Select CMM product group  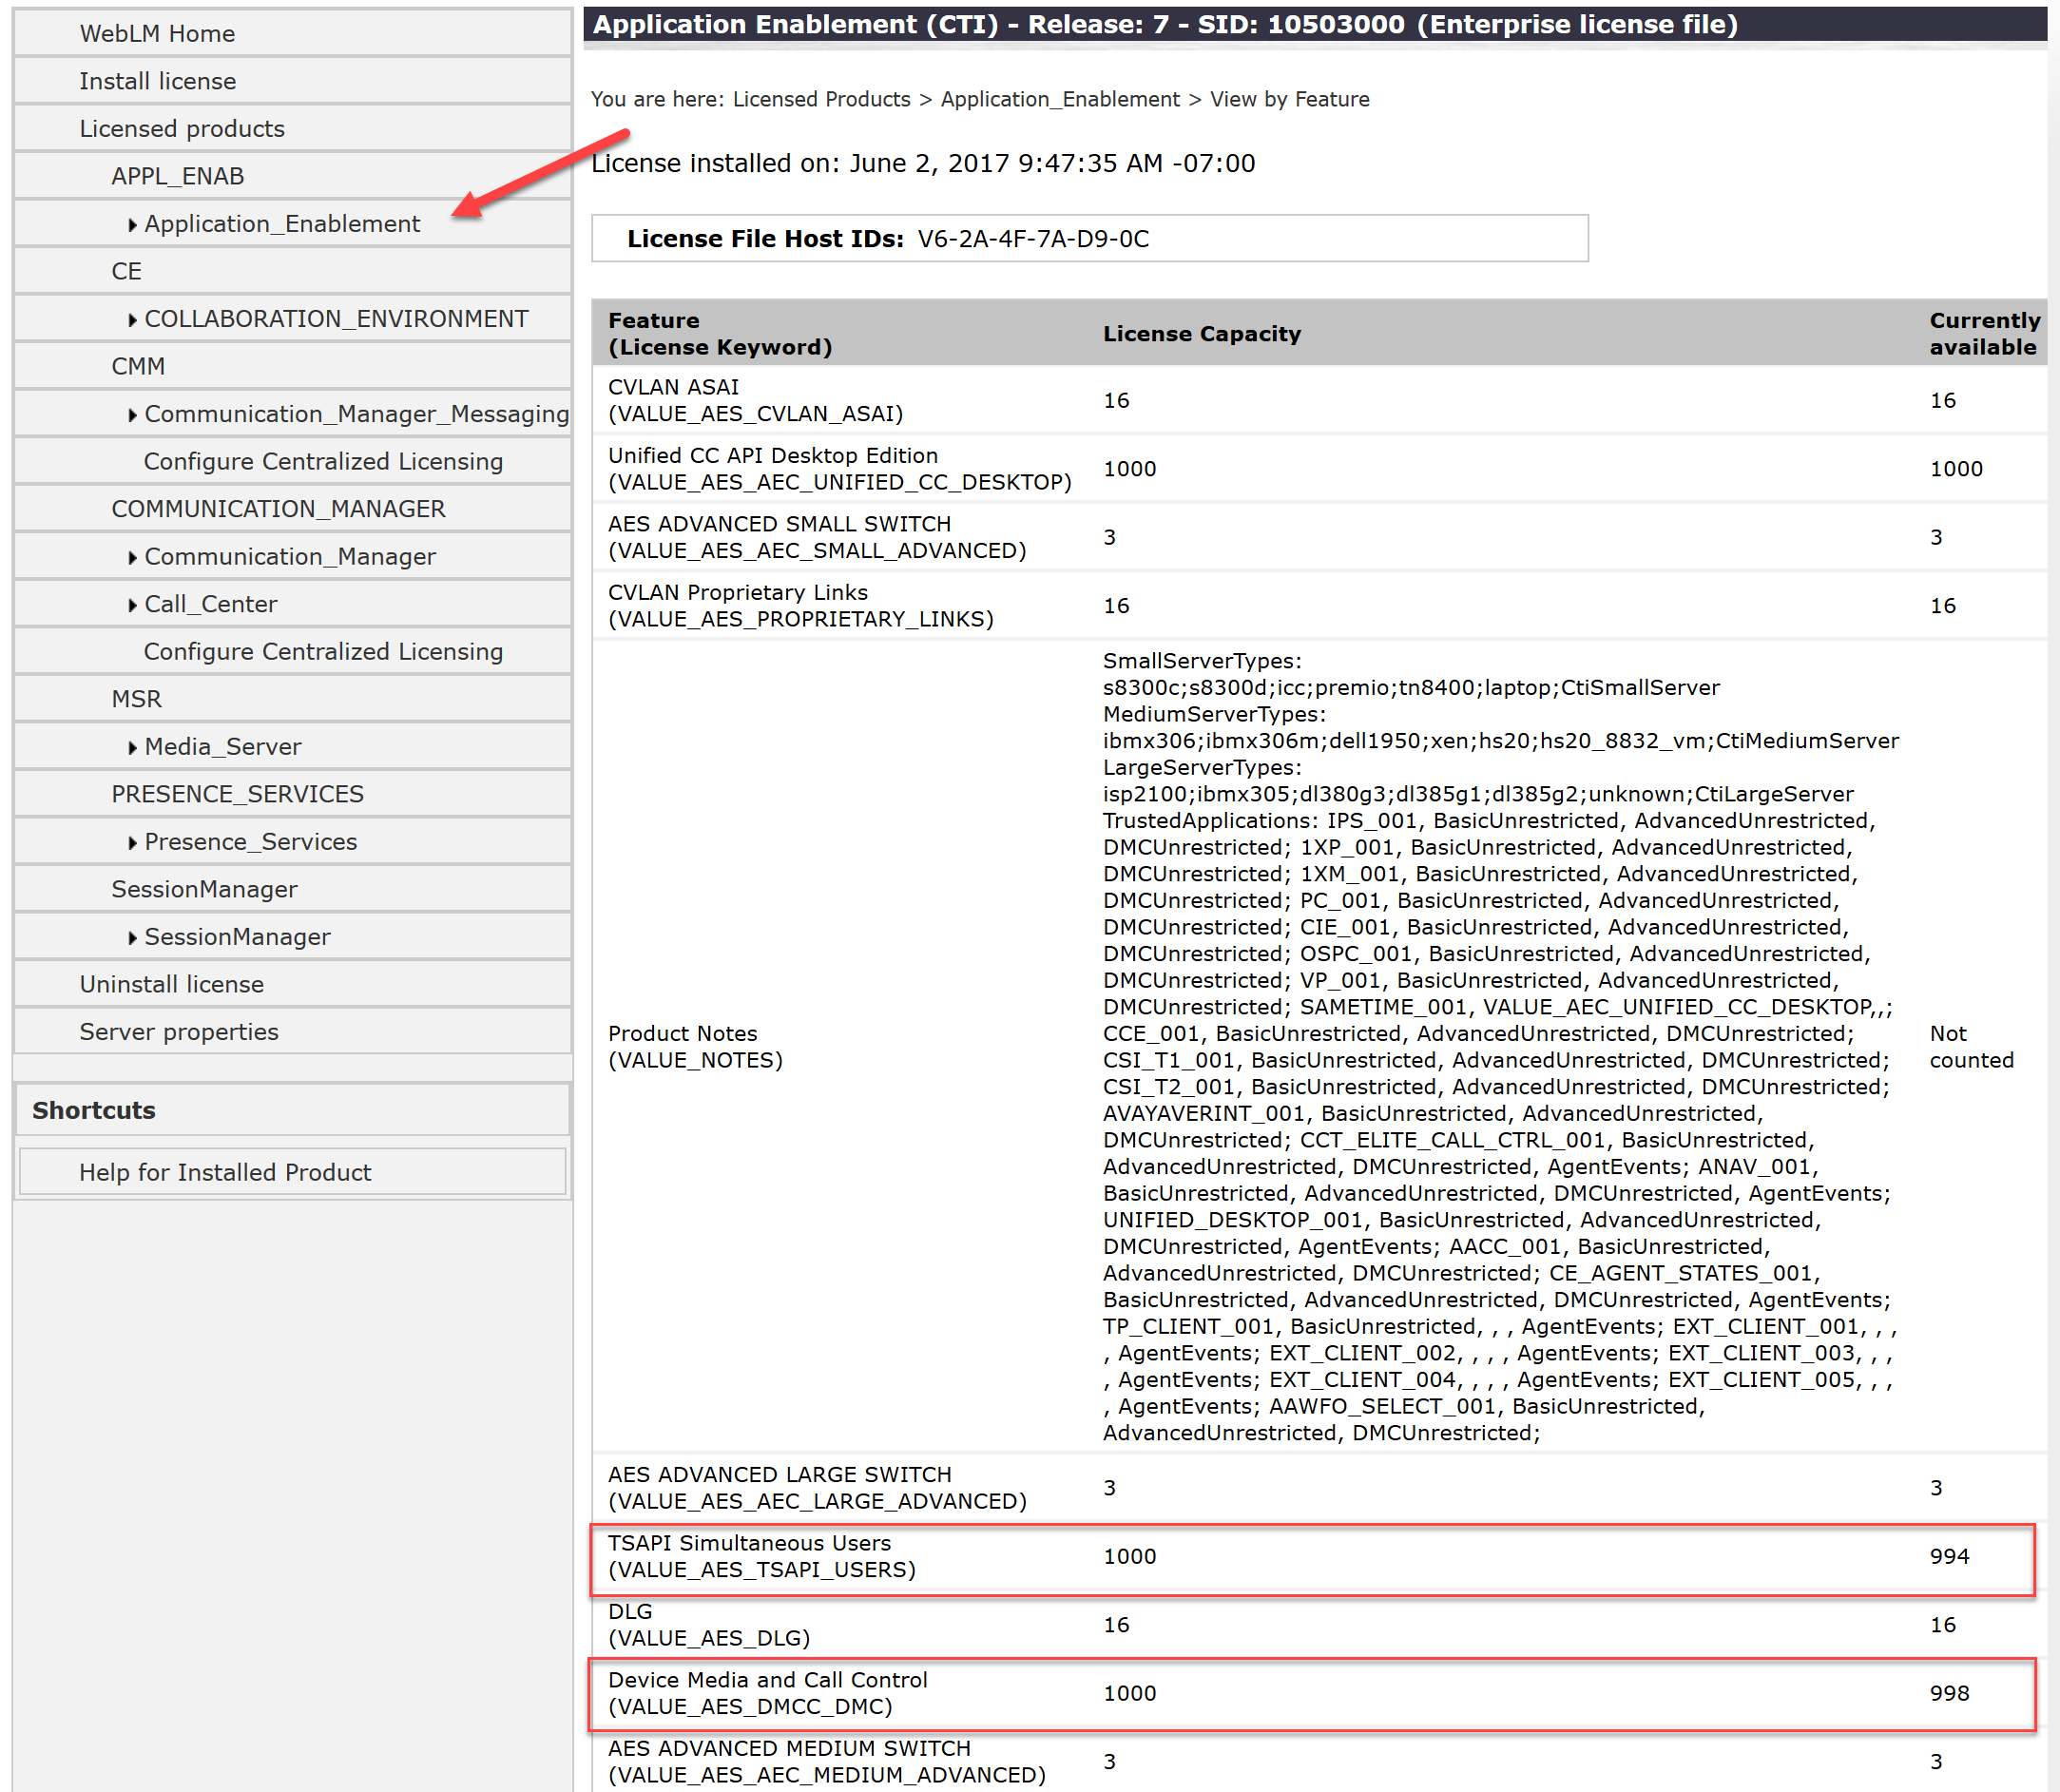[x=138, y=366]
